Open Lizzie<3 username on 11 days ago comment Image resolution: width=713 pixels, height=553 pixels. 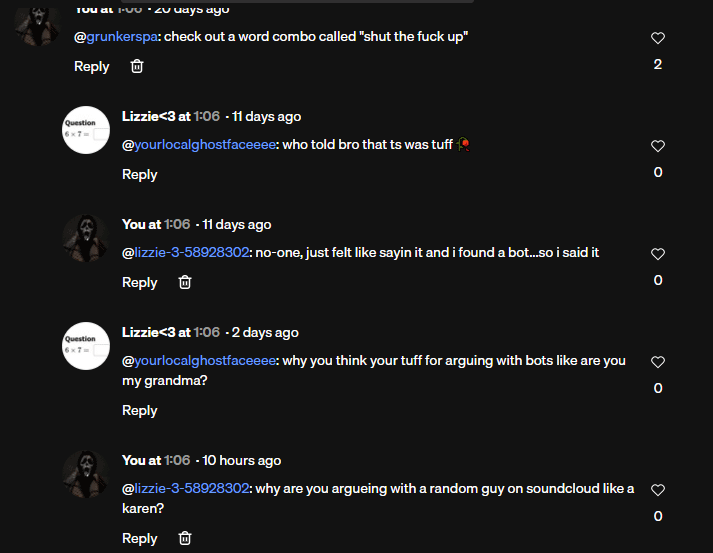click(148, 117)
